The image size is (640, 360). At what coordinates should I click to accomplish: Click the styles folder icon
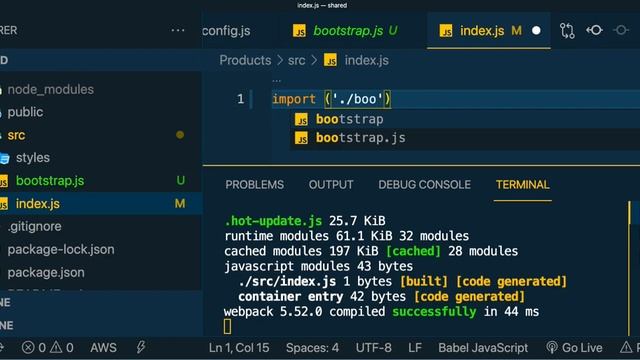4,158
